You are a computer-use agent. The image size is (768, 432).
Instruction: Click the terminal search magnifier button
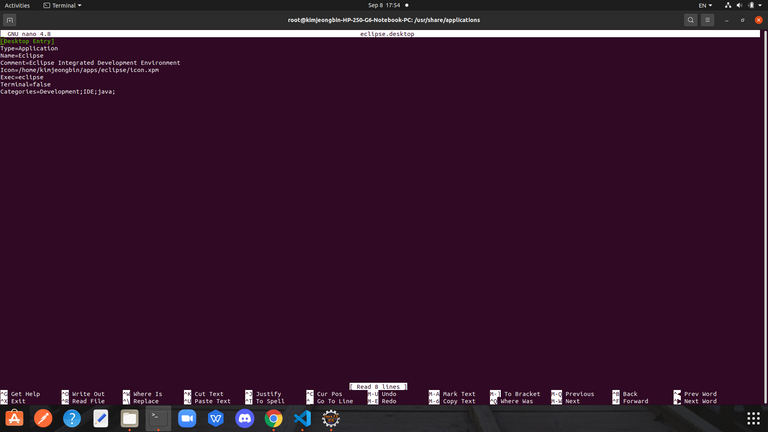pyautogui.click(x=691, y=20)
